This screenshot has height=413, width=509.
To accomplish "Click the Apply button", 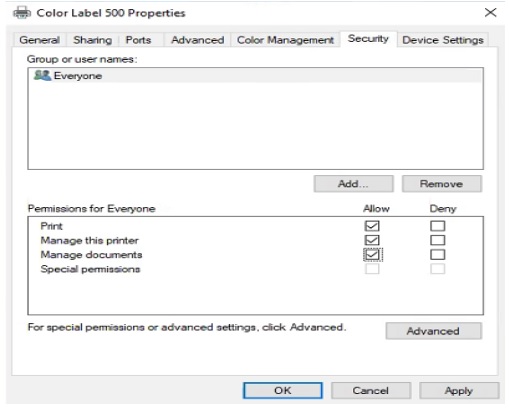I will point(459,390).
